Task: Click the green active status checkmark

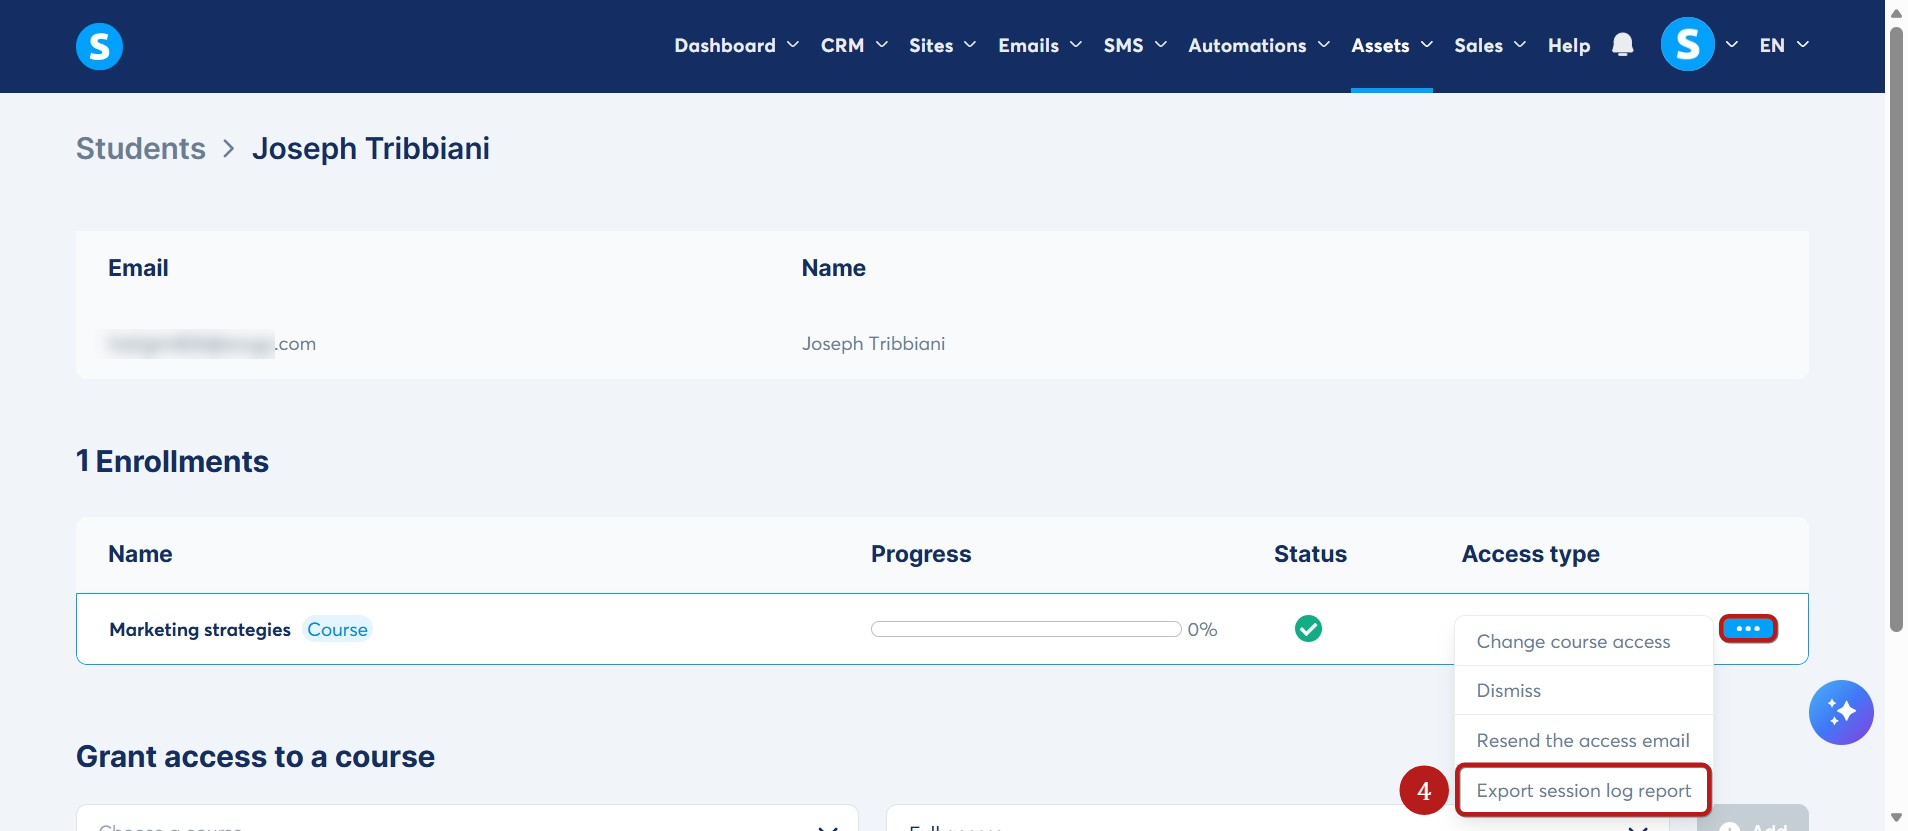Action: (1308, 629)
